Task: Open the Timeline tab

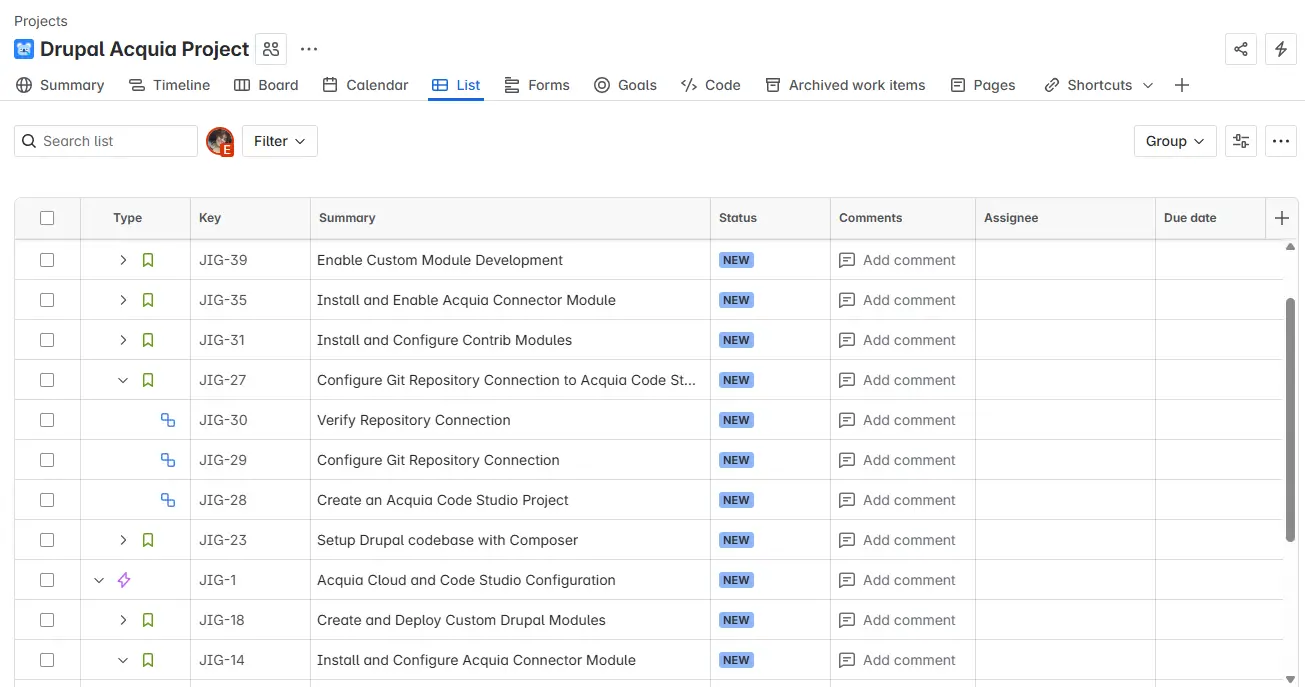Action: (x=170, y=85)
